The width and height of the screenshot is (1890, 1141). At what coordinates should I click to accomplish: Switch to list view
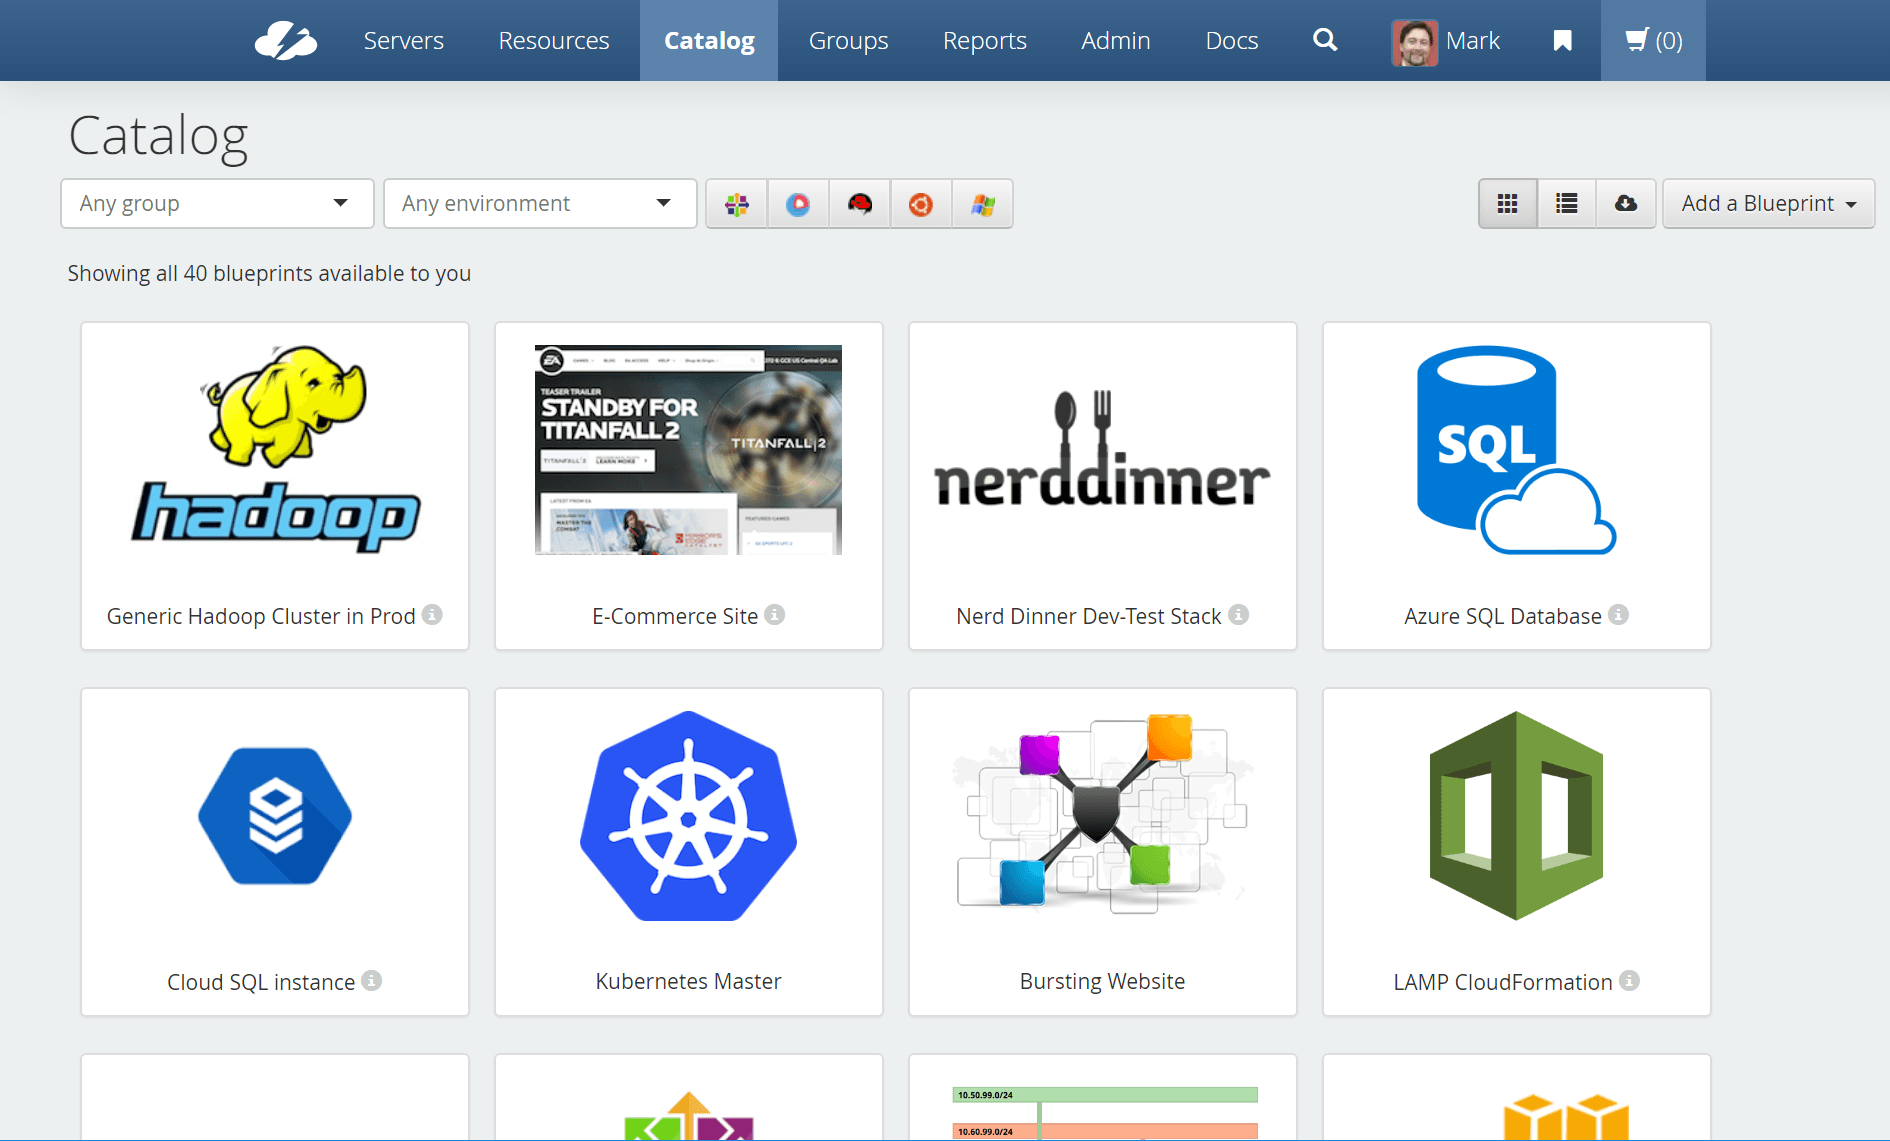point(1566,204)
